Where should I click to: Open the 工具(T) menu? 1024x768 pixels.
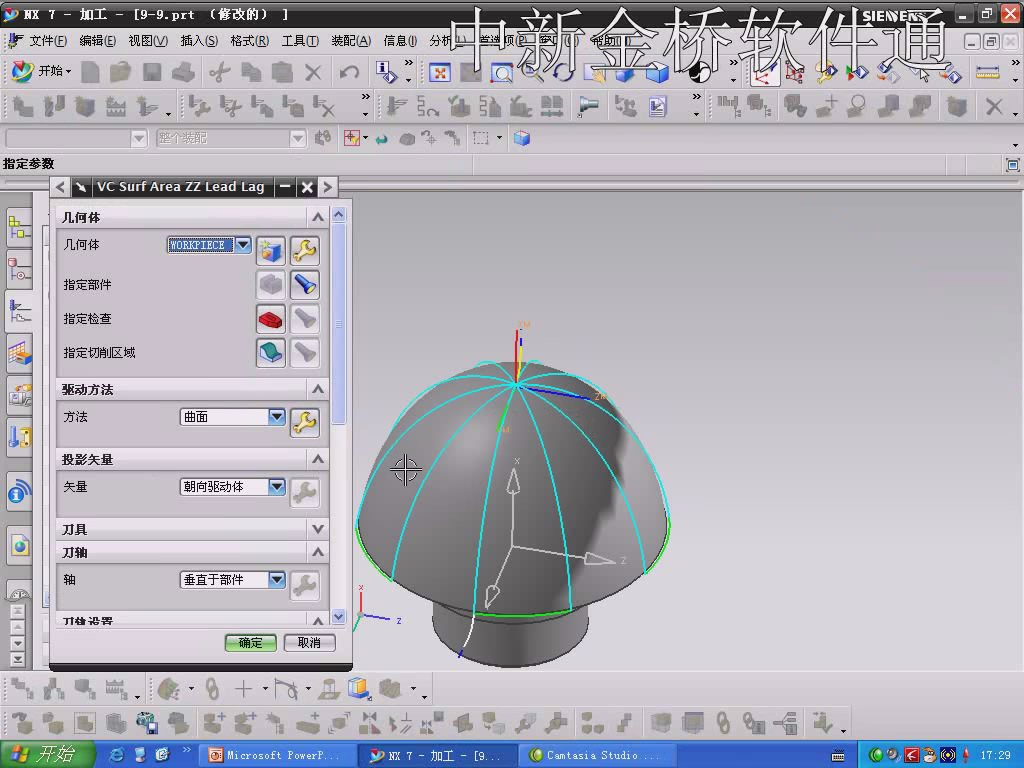click(300, 41)
